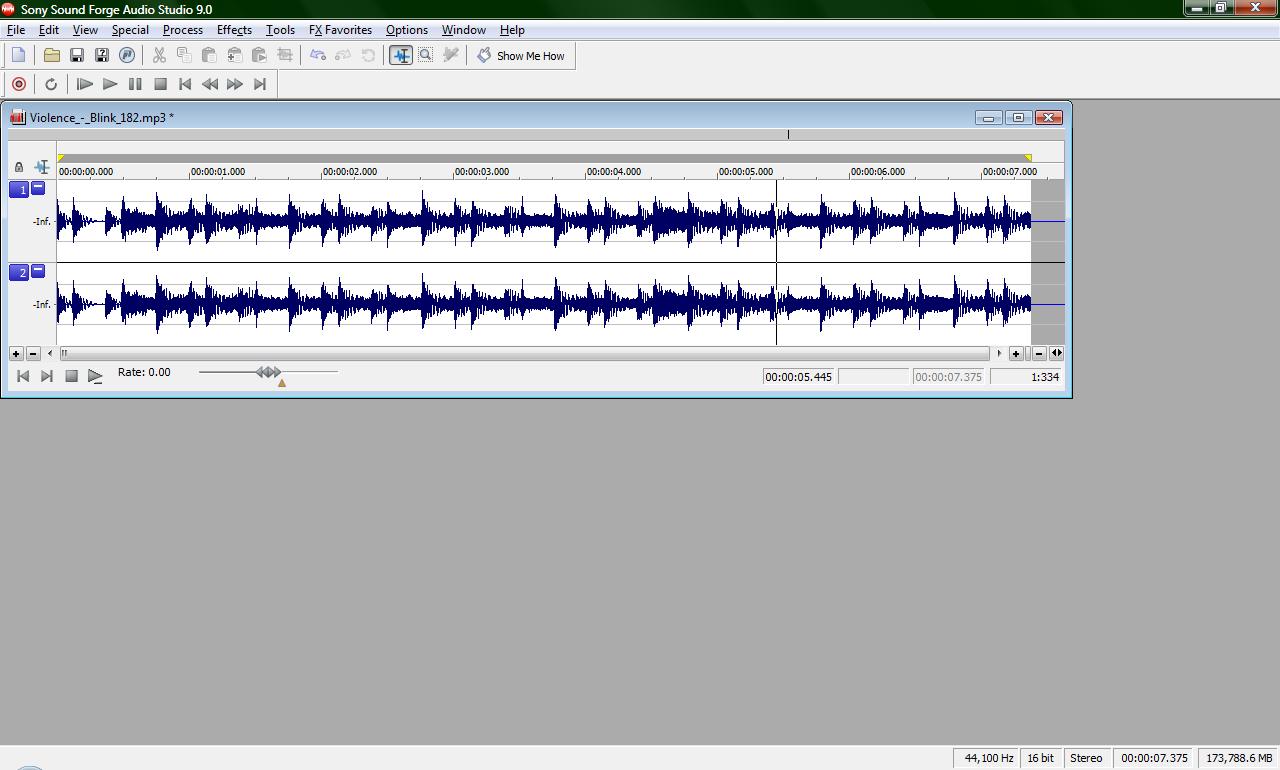Click level zoom out minus at bottom left
The width and height of the screenshot is (1280, 770).
coord(33,353)
